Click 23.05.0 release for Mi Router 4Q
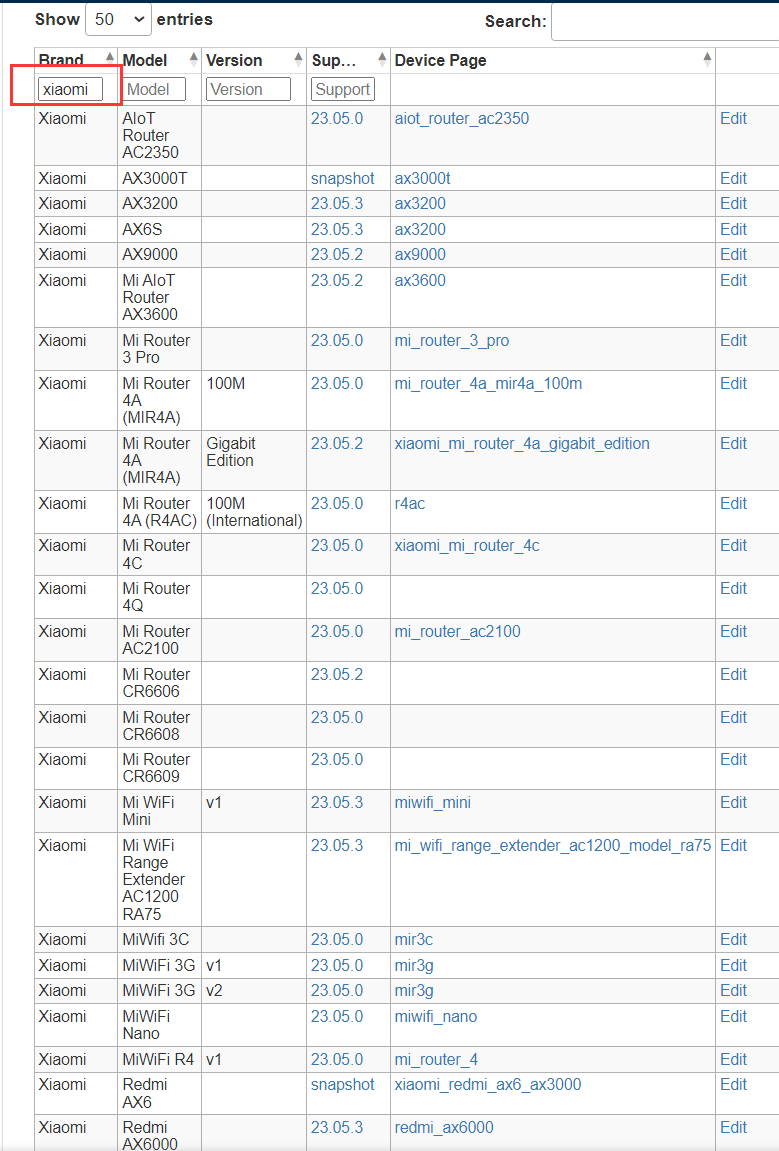Image resolution: width=779 pixels, height=1151 pixels. tap(336, 589)
